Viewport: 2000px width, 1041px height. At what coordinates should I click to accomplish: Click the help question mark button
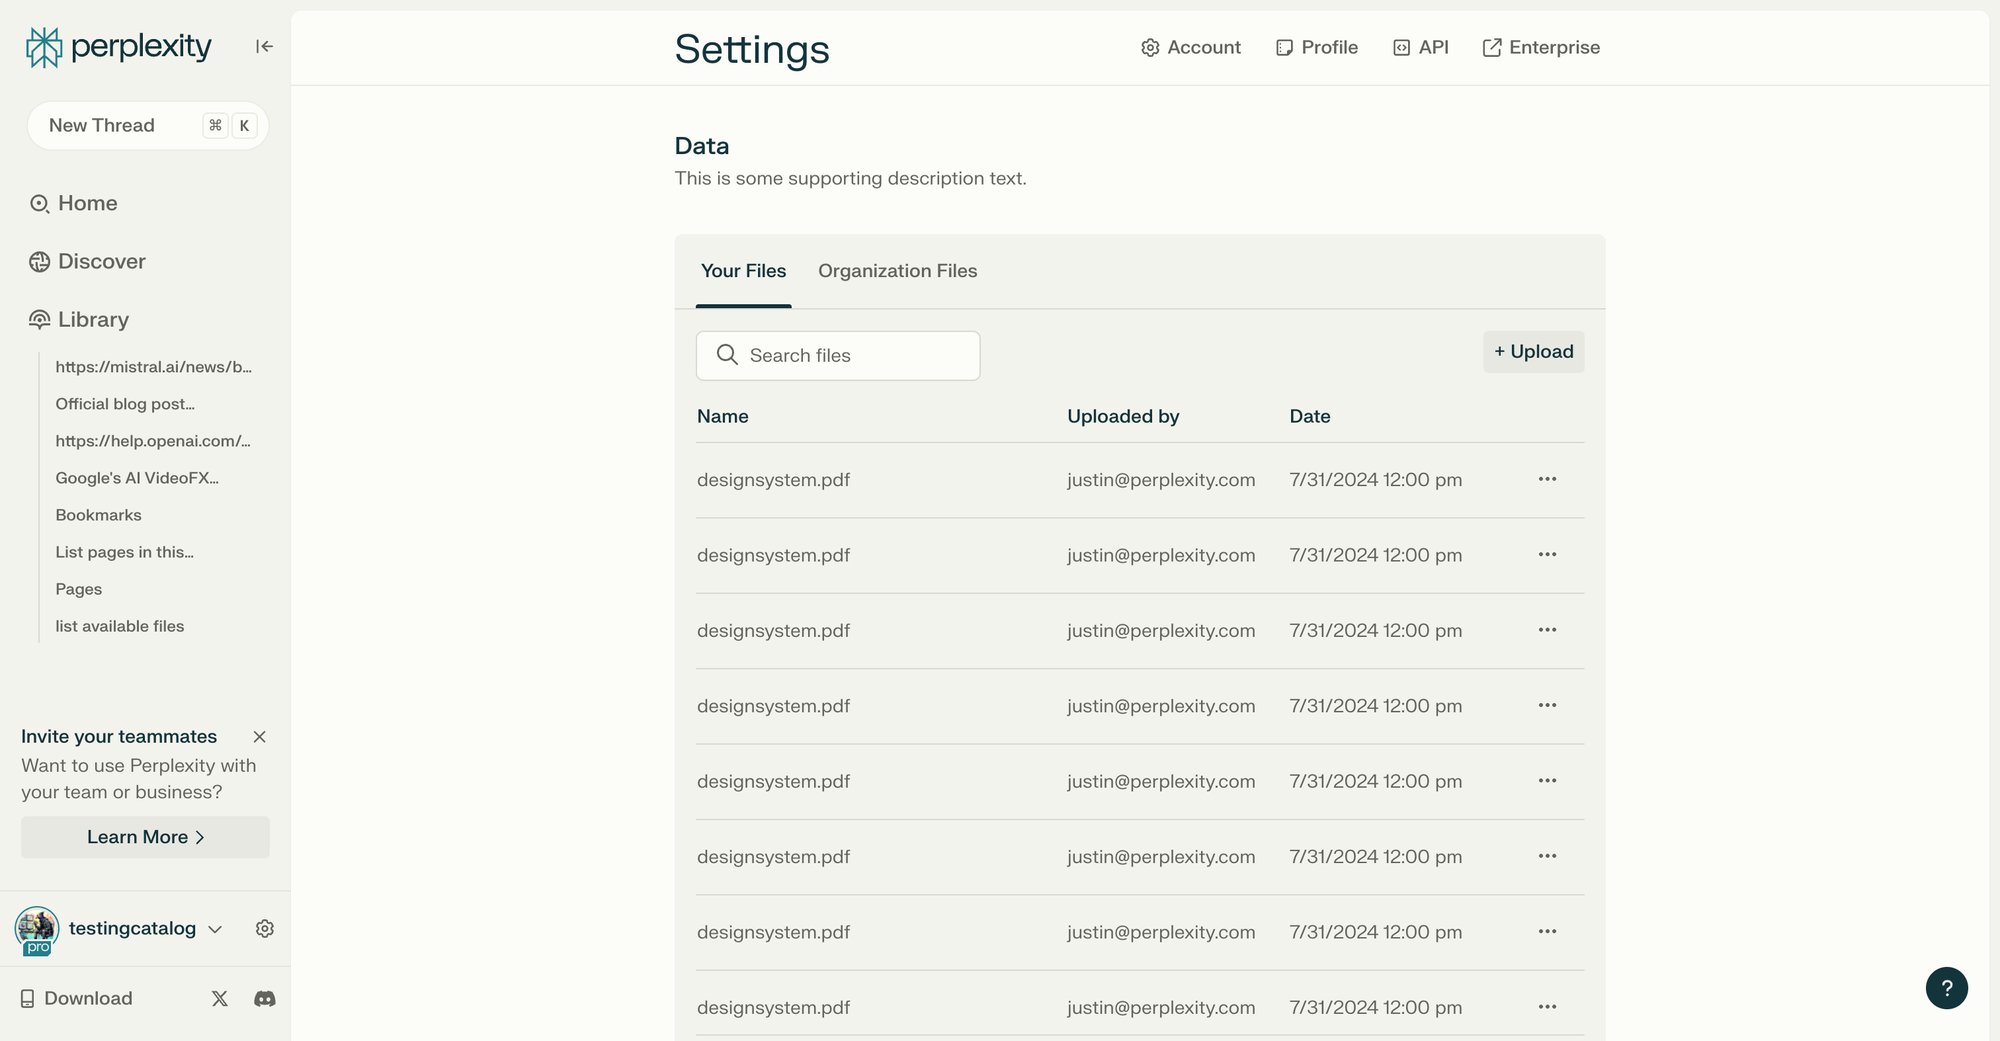click(1946, 988)
